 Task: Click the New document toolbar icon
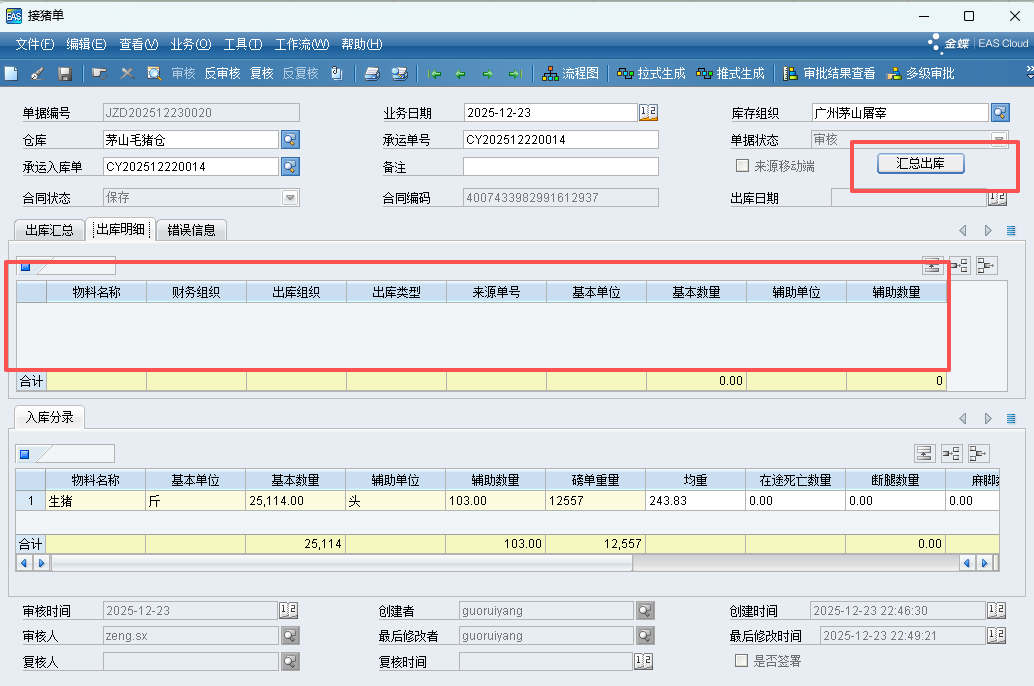tap(11, 73)
